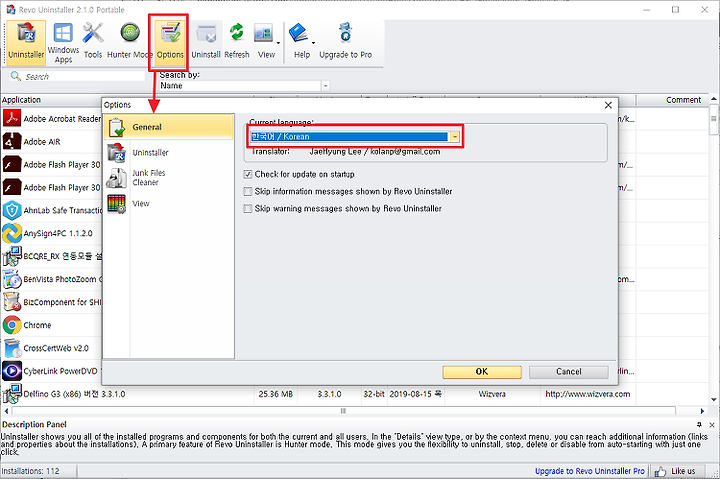Open the View toolbar icon
The height and width of the screenshot is (479, 720).
[x=264, y=34]
